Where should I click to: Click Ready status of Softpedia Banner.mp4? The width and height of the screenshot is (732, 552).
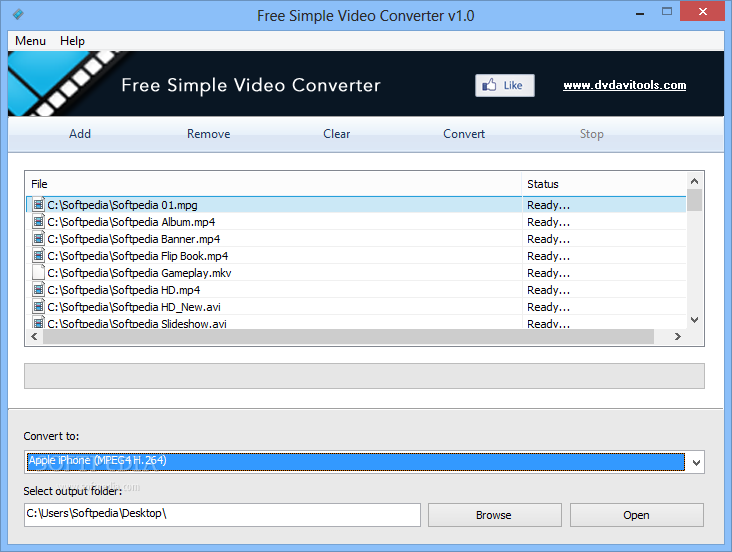tap(549, 239)
